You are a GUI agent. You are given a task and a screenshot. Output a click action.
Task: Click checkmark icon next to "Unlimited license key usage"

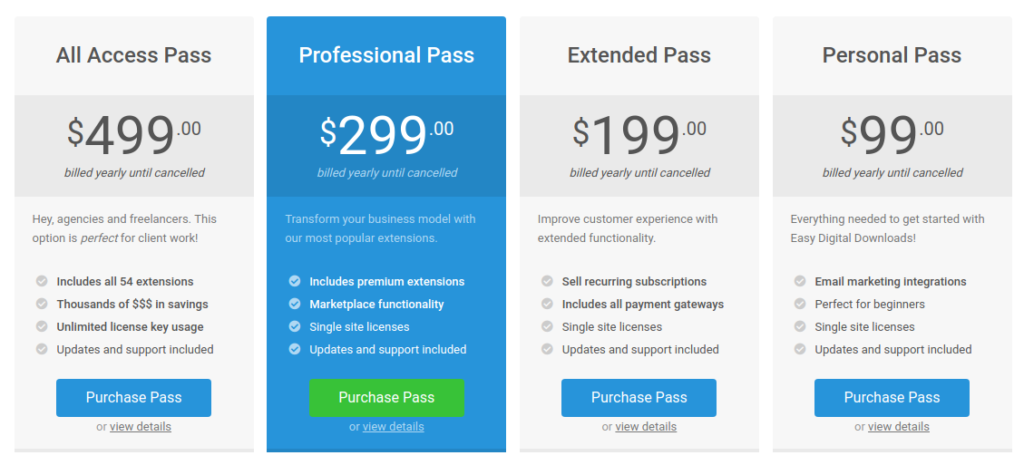coord(42,327)
